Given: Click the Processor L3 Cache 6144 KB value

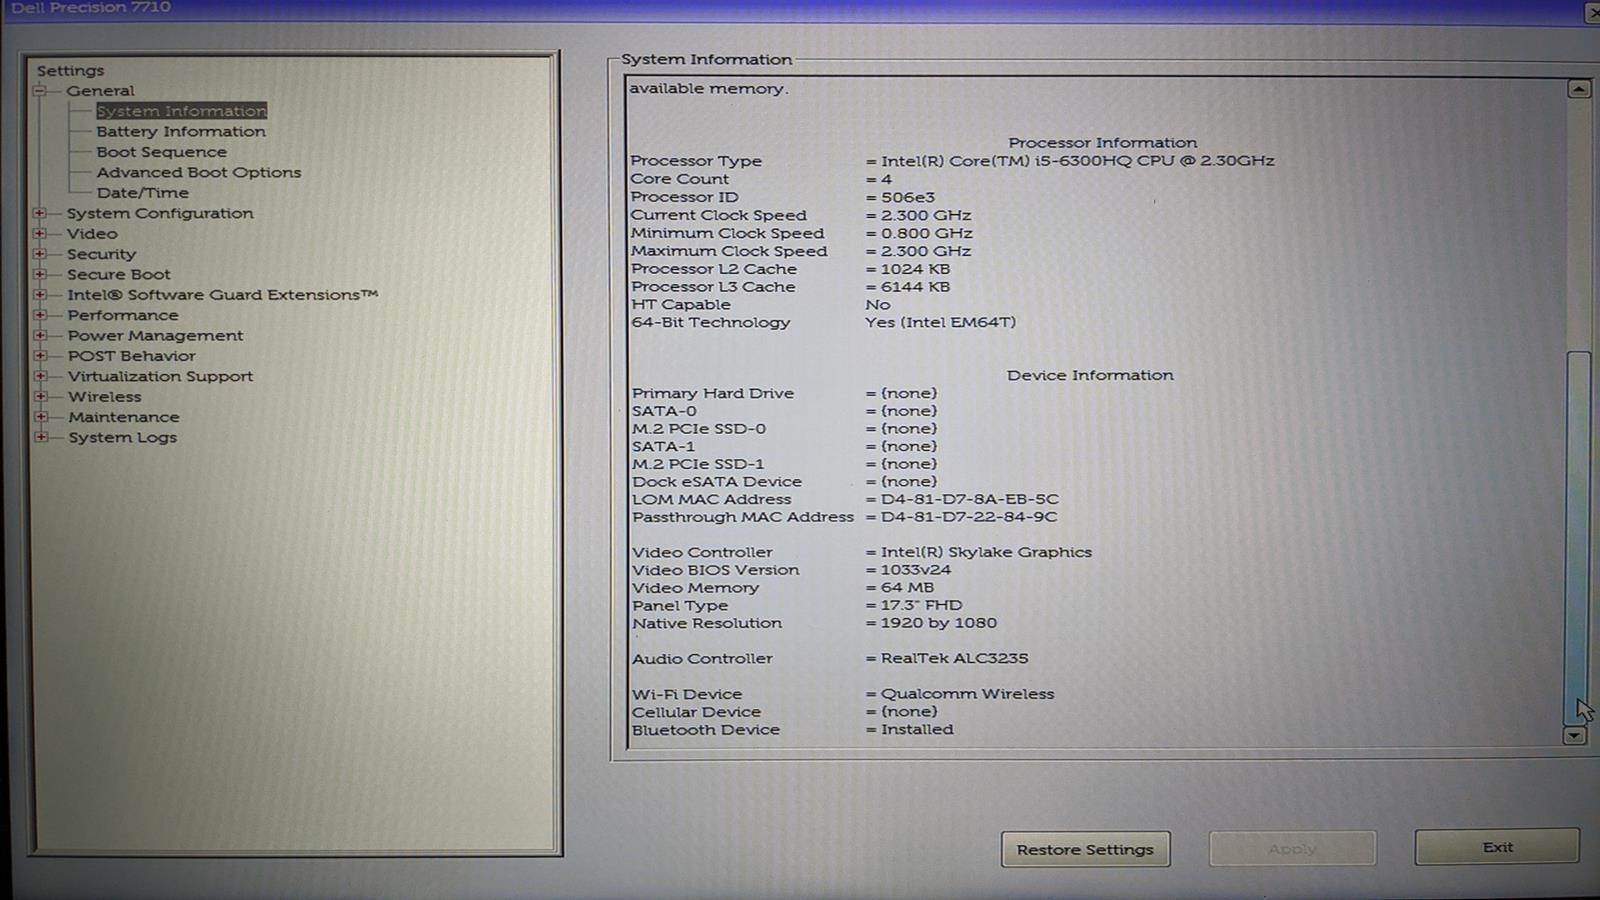Looking at the screenshot, I should pyautogui.click(x=915, y=287).
